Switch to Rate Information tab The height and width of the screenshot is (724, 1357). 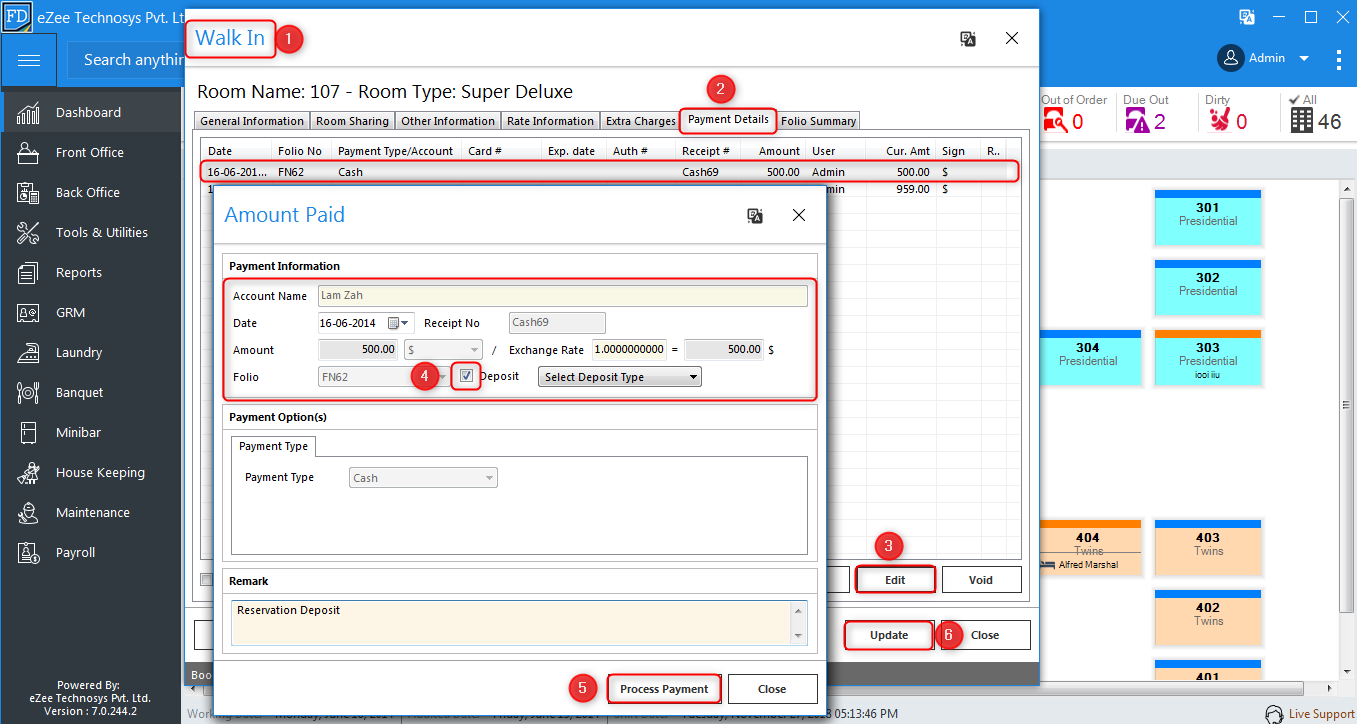pos(550,121)
